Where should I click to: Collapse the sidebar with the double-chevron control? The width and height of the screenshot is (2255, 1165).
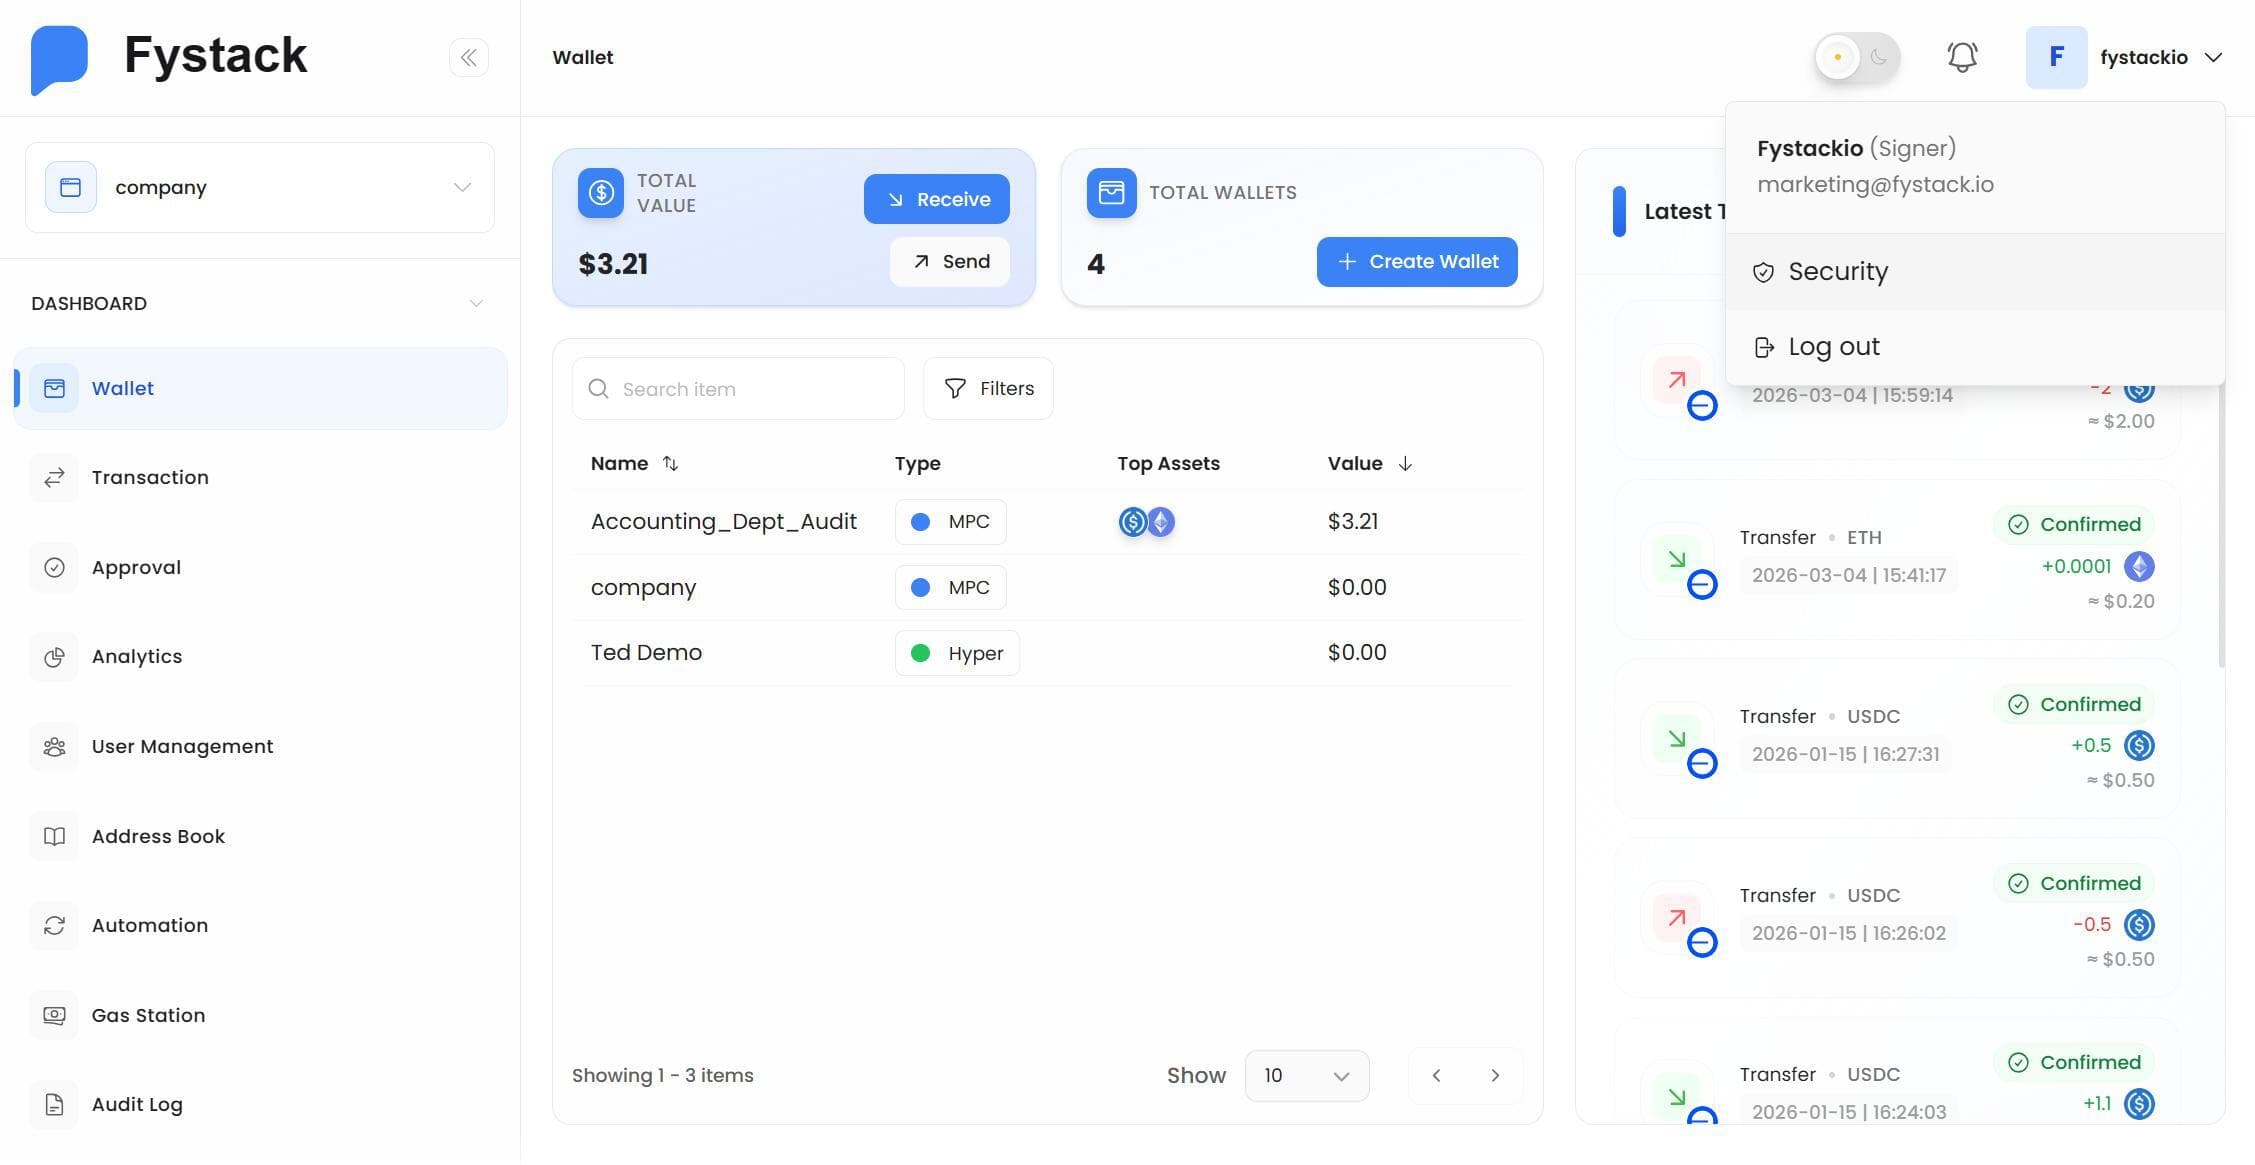pyautogui.click(x=469, y=57)
